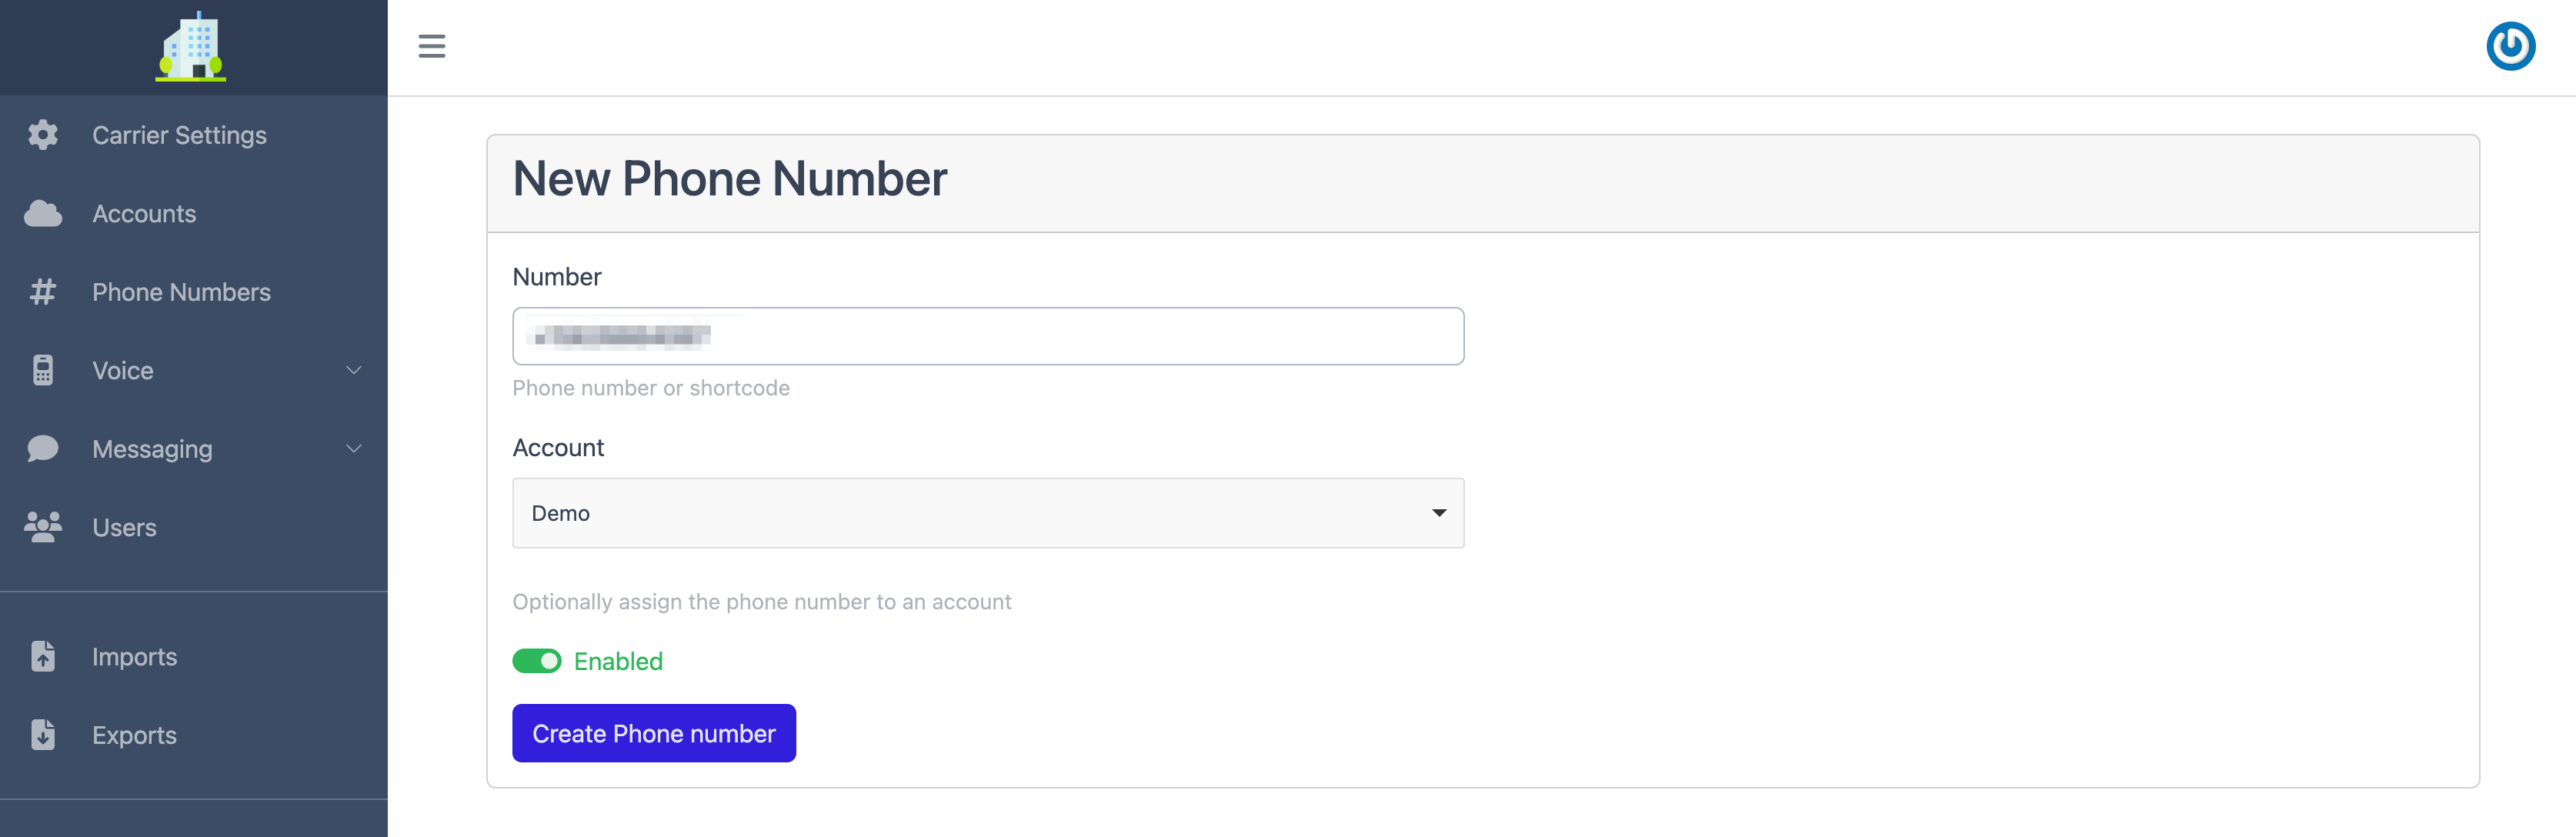
Task: Toggle the hamburger sidebar menu icon
Action: click(432, 46)
